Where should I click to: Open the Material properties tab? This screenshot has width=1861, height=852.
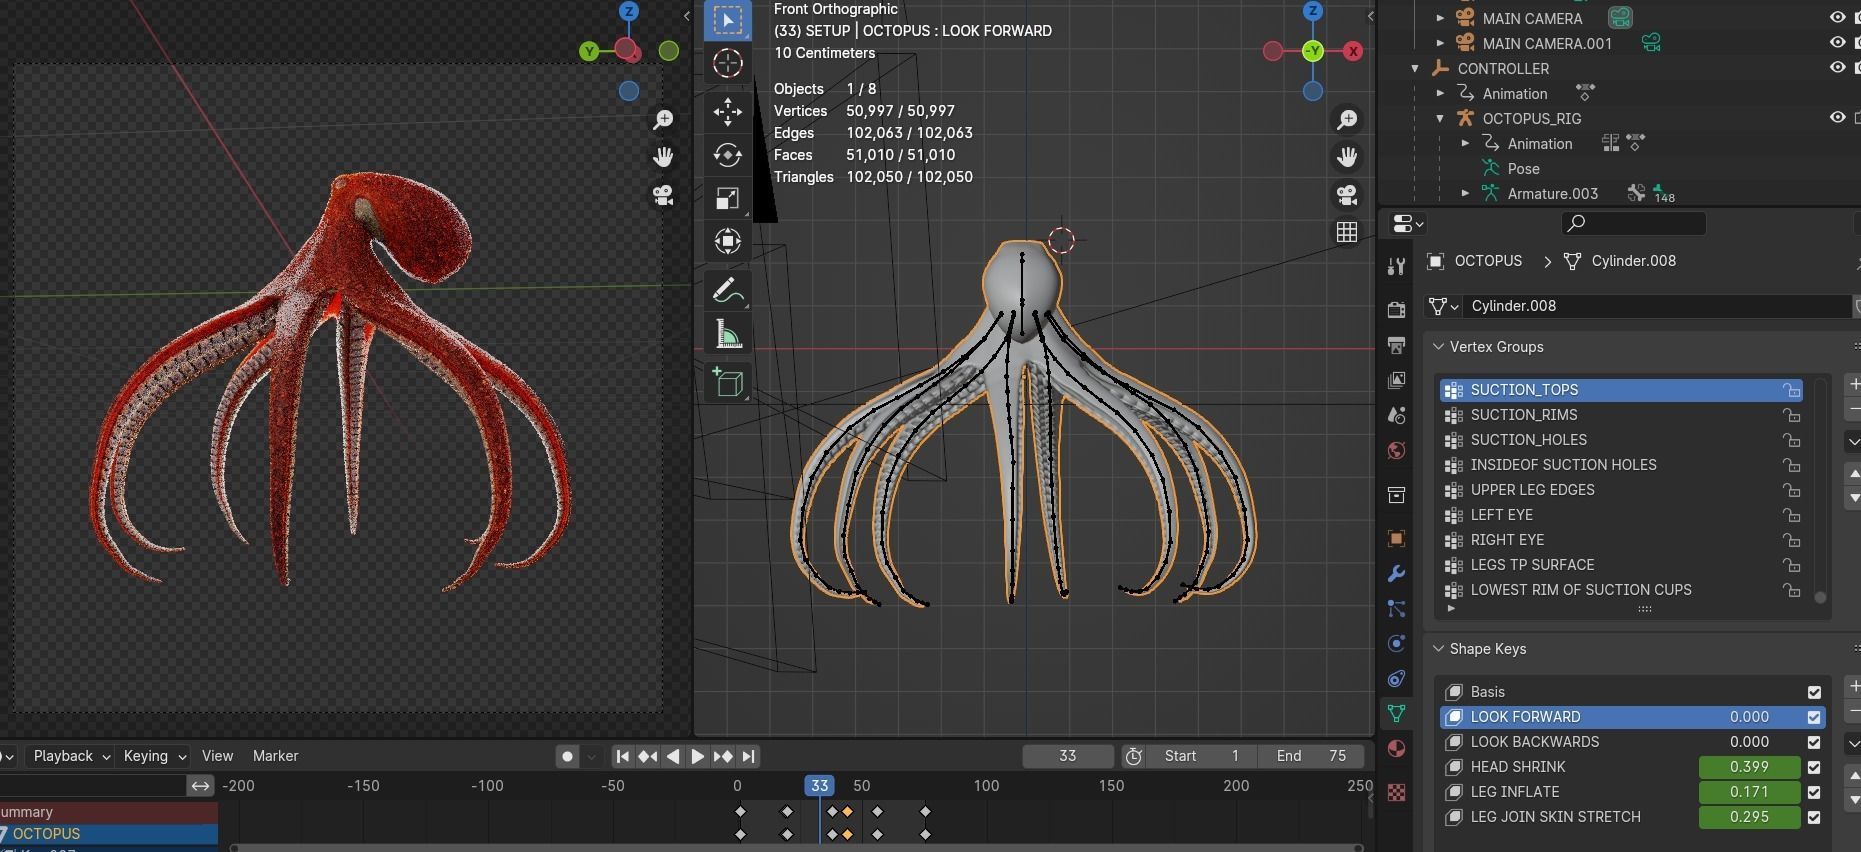coord(1396,748)
